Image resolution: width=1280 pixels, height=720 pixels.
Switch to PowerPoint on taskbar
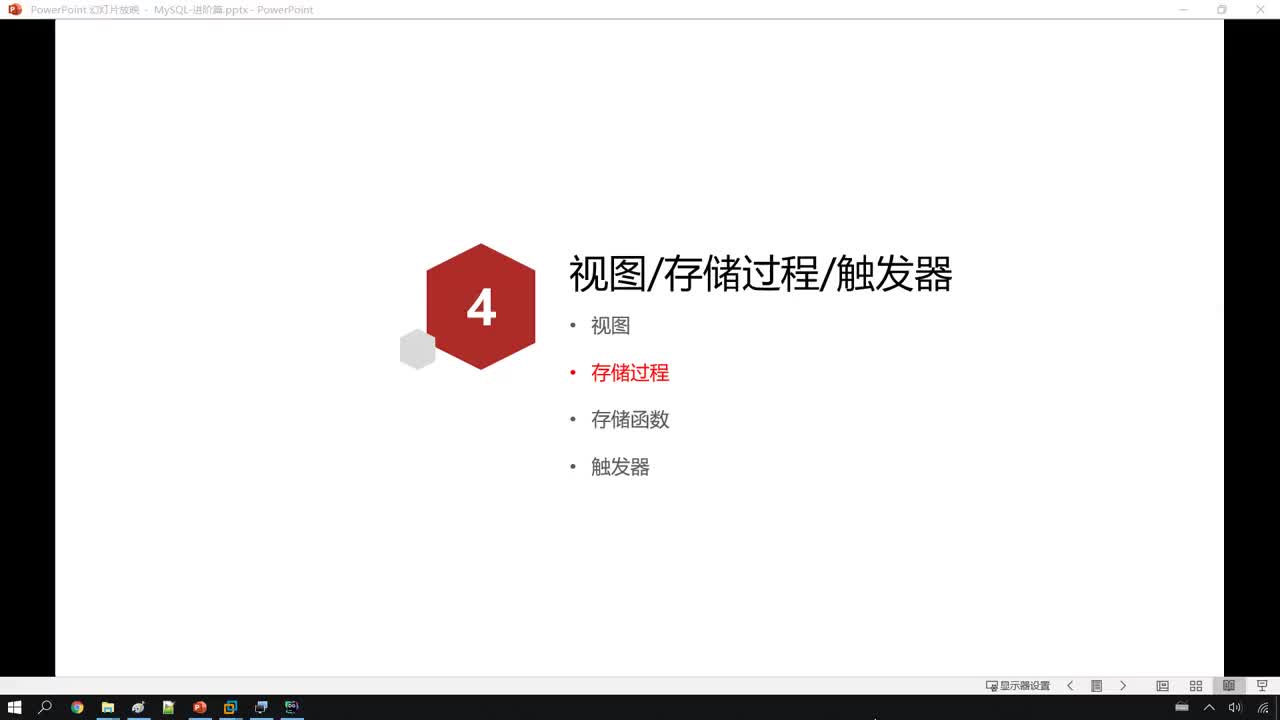tap(199, 707)
